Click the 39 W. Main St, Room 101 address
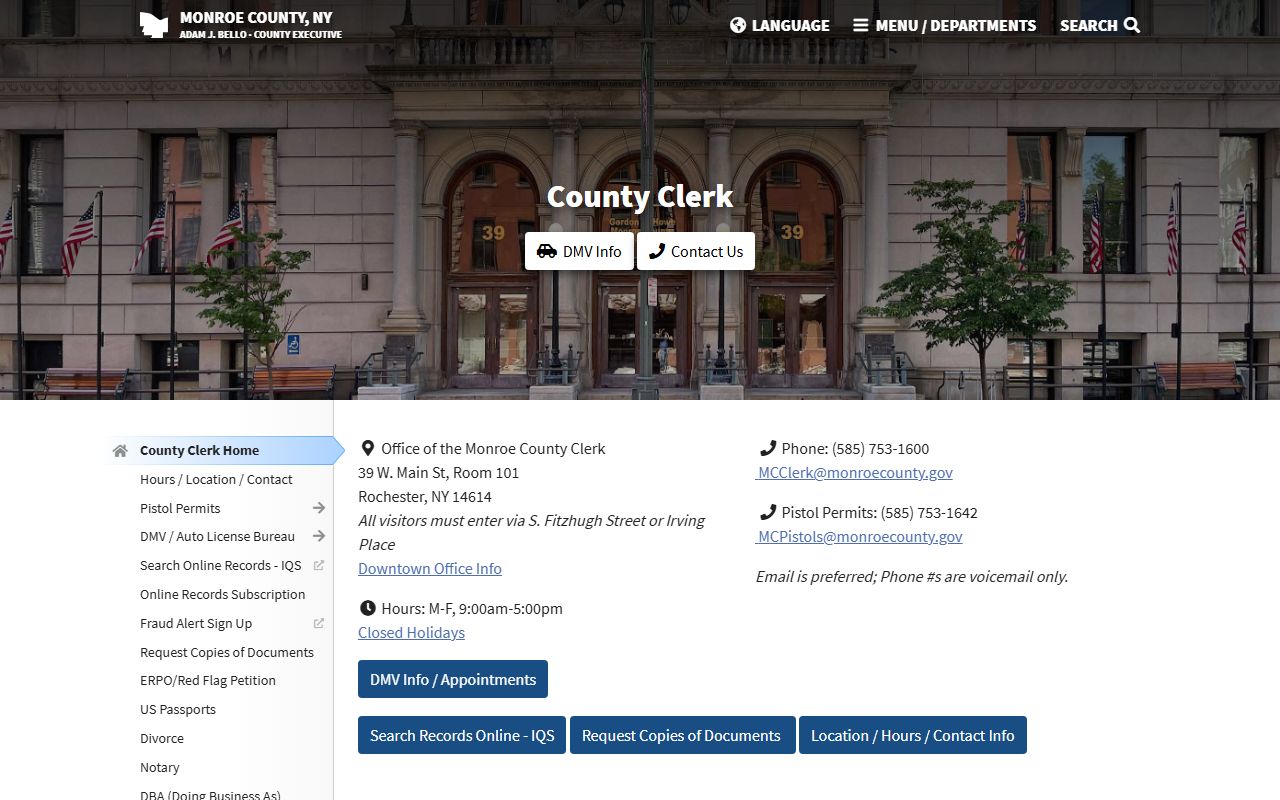 click(438, 472)
